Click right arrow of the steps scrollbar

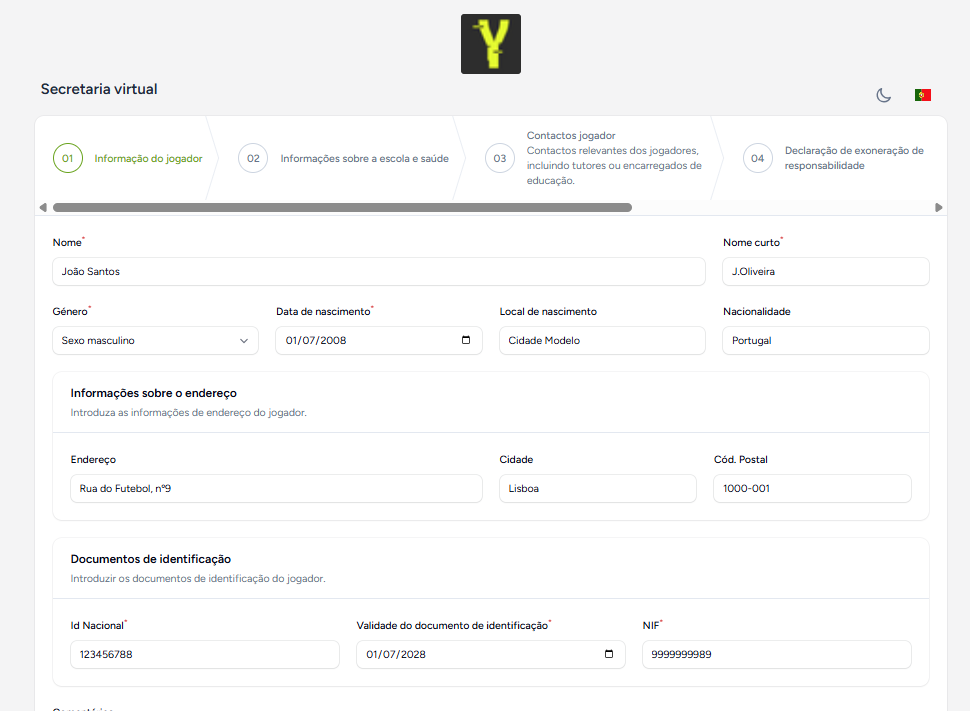[938, 207]
